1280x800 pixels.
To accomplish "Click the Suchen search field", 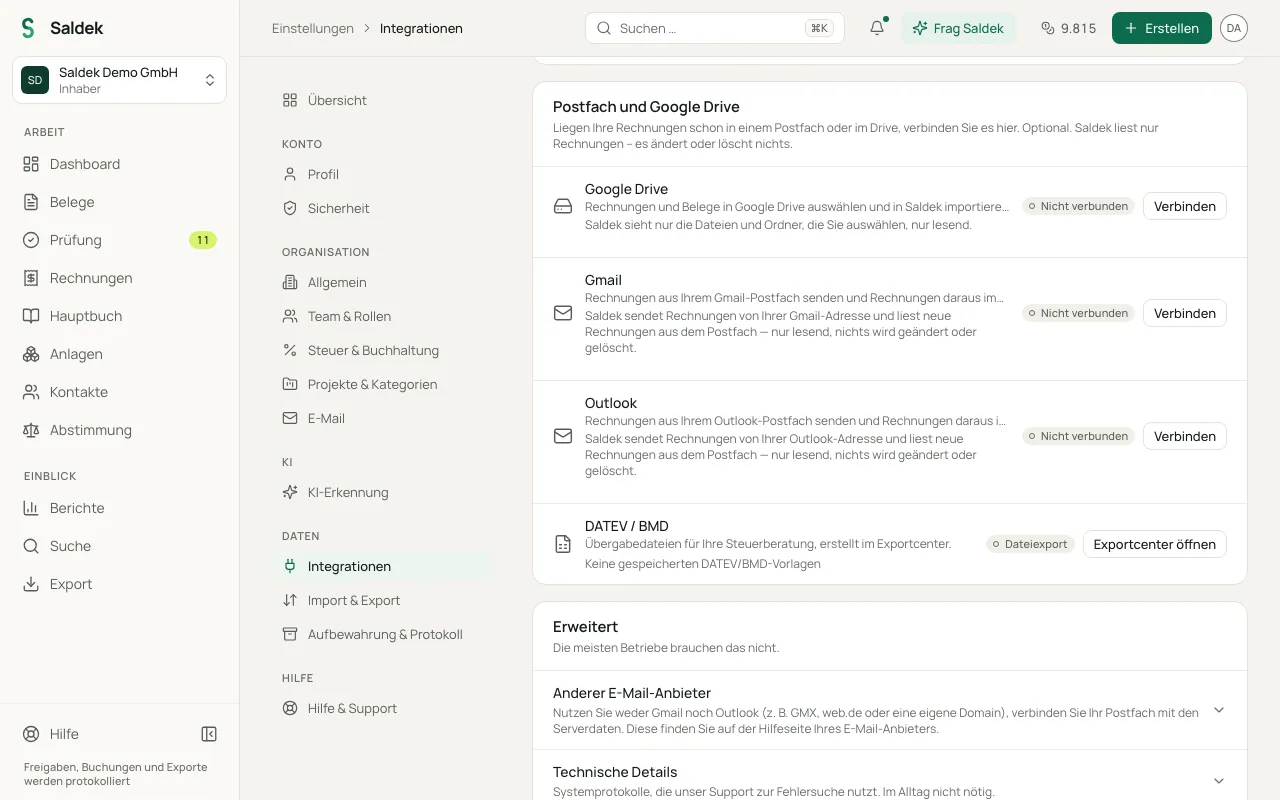I will coord(715,28).
